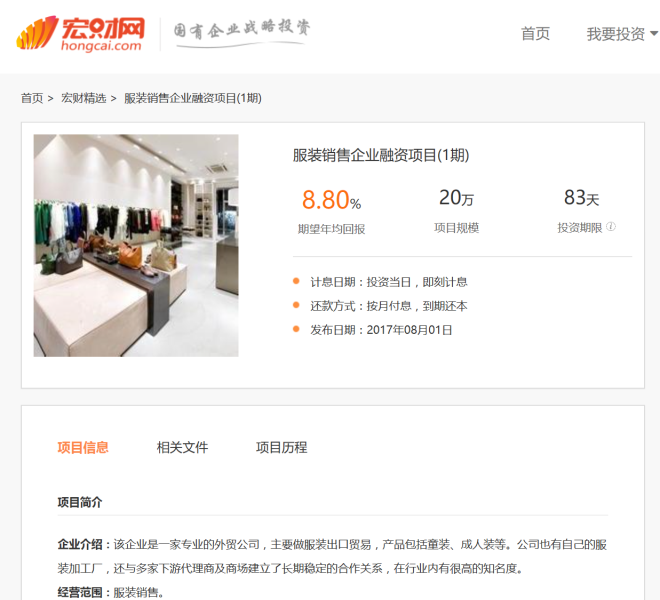Click the 83天 investment term figure
This screenshot has width=660, height=600.
(582, 197)
